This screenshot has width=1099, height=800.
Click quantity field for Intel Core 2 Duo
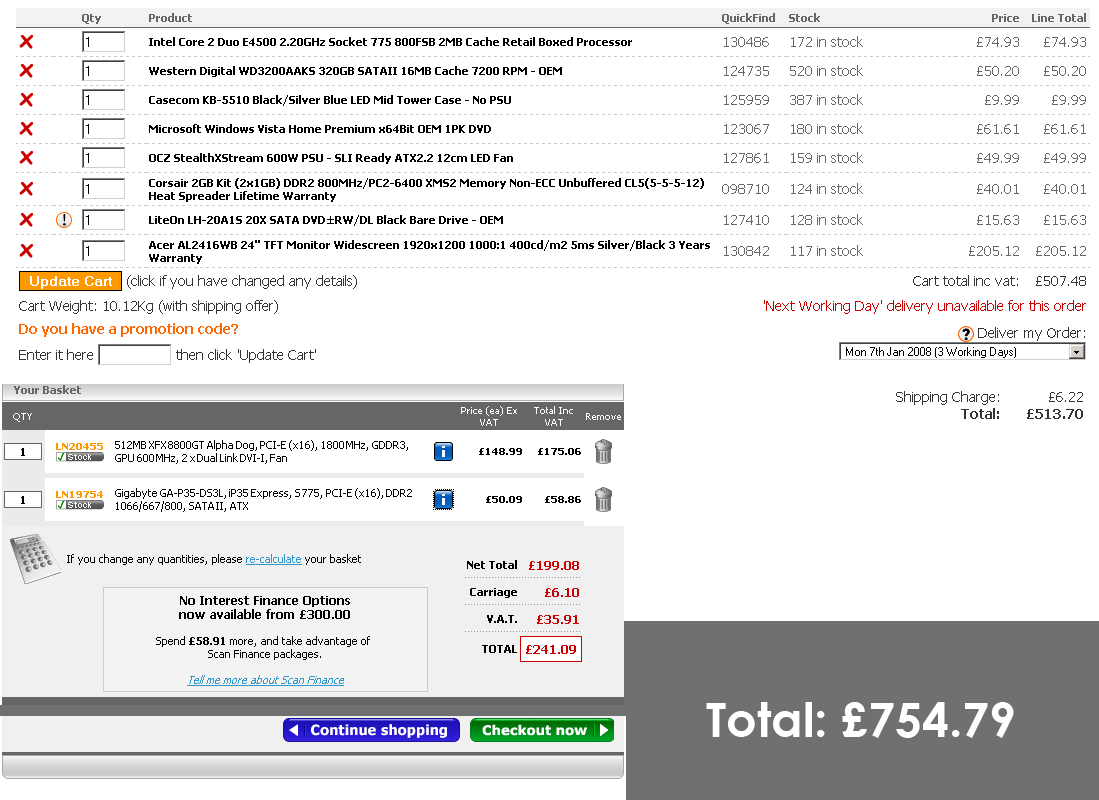pos(104,42)
